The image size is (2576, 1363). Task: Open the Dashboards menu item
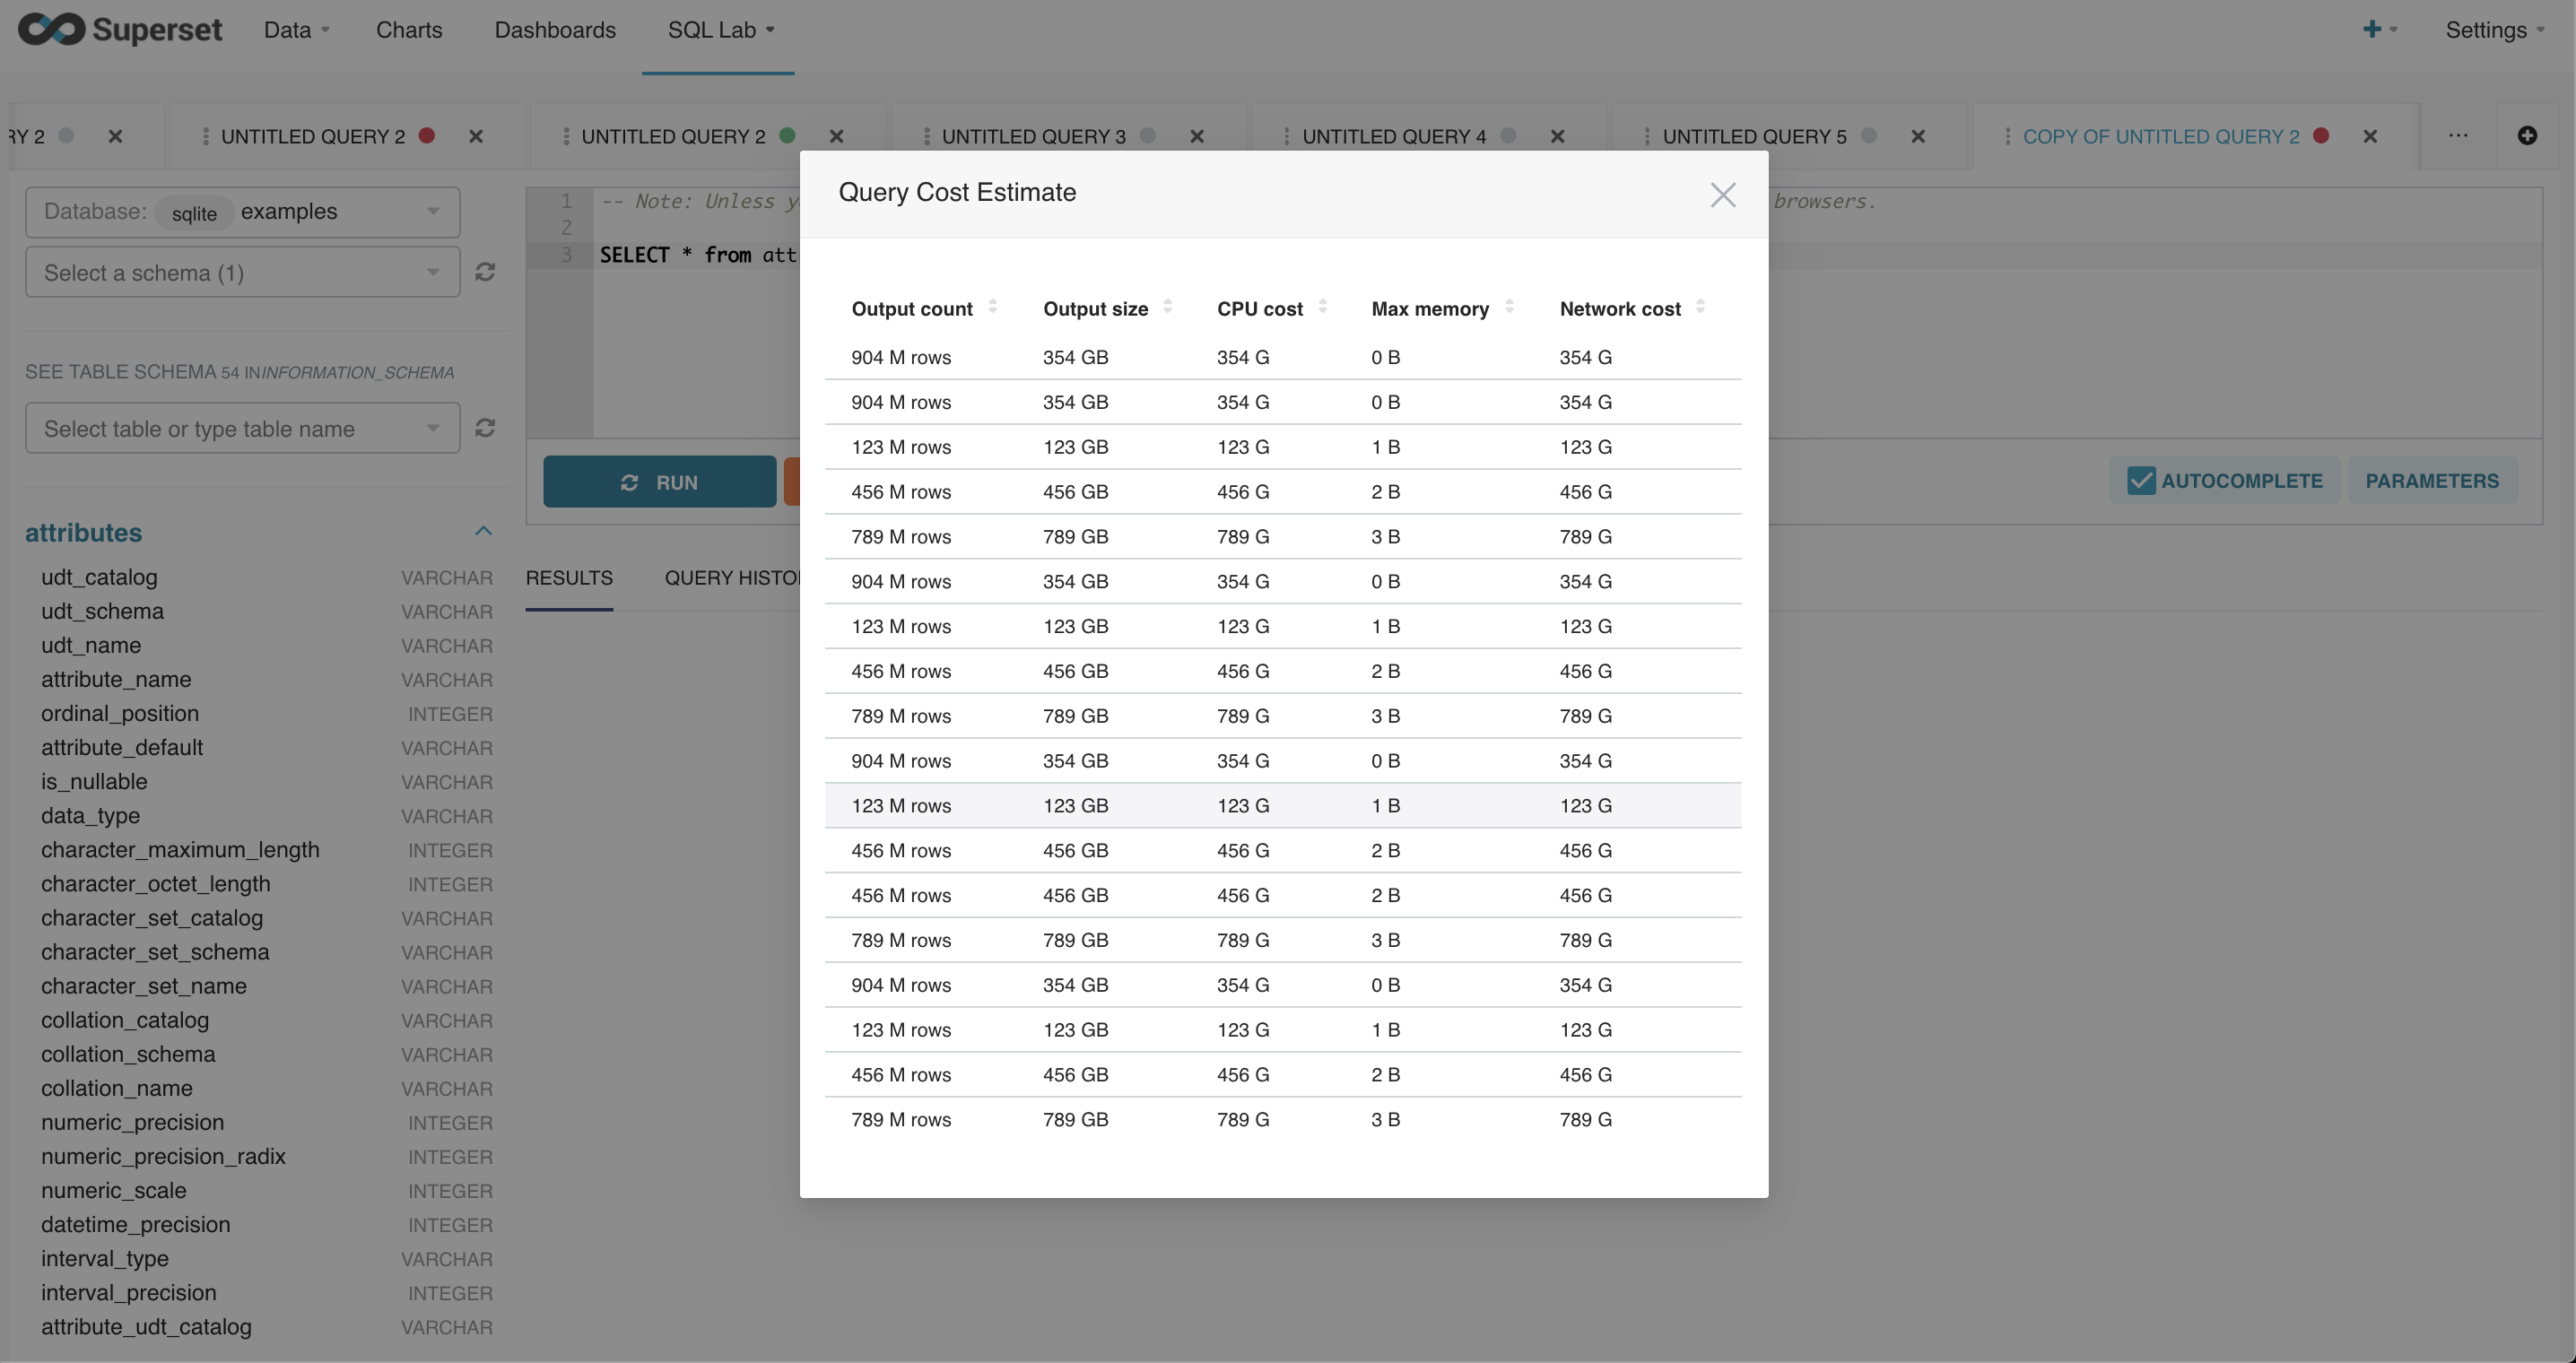tap(555, 30)
